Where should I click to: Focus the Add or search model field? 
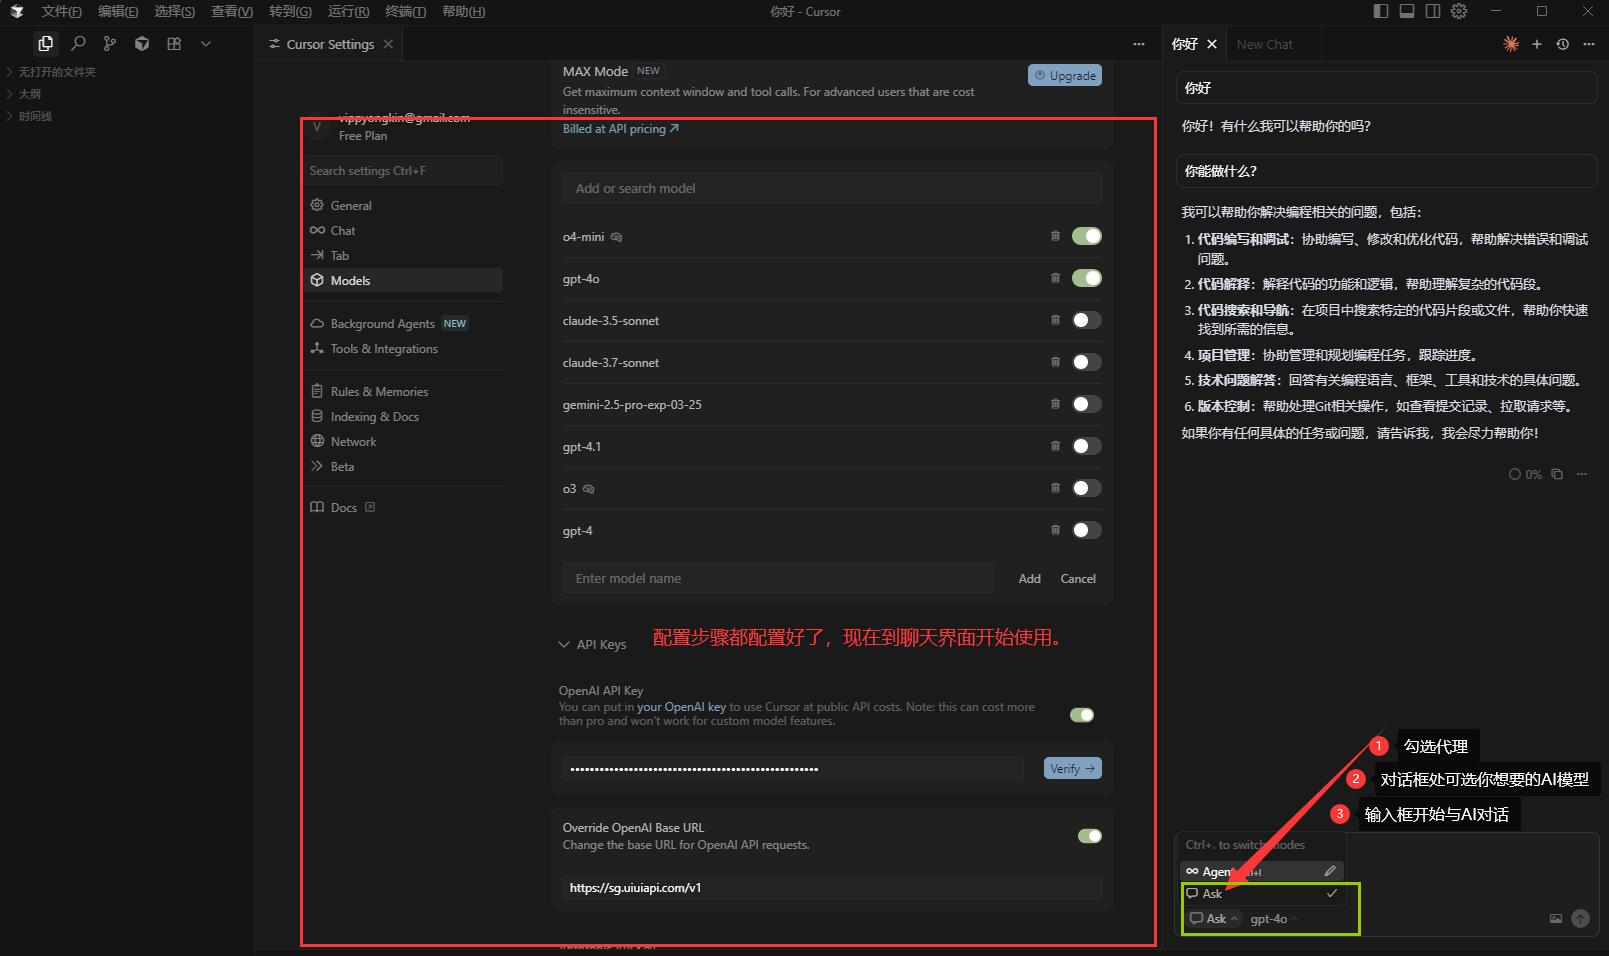pyautogui.click(x=832, y=188)
